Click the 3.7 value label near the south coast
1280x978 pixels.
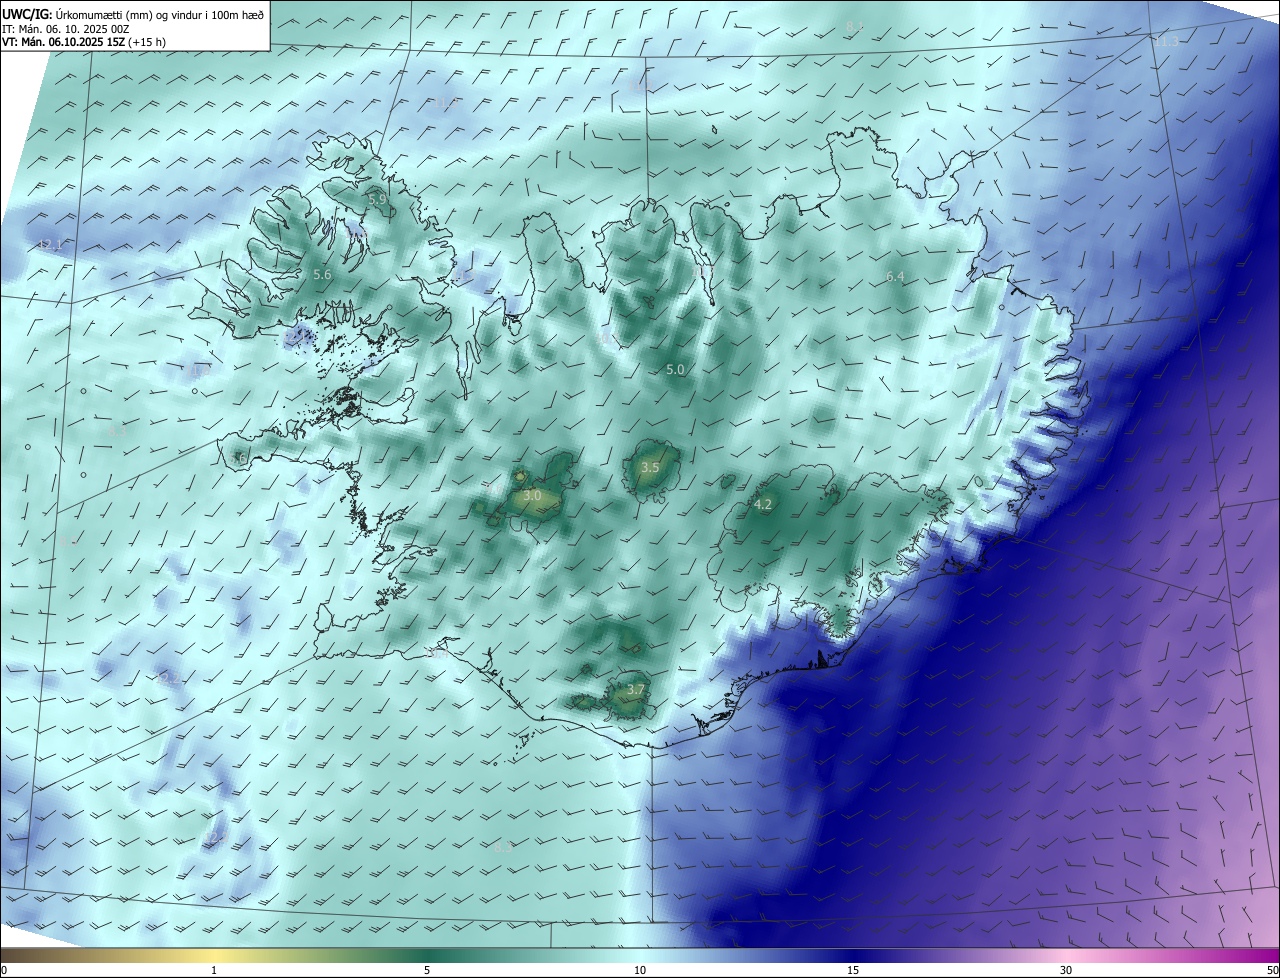(x=636, y=690)
